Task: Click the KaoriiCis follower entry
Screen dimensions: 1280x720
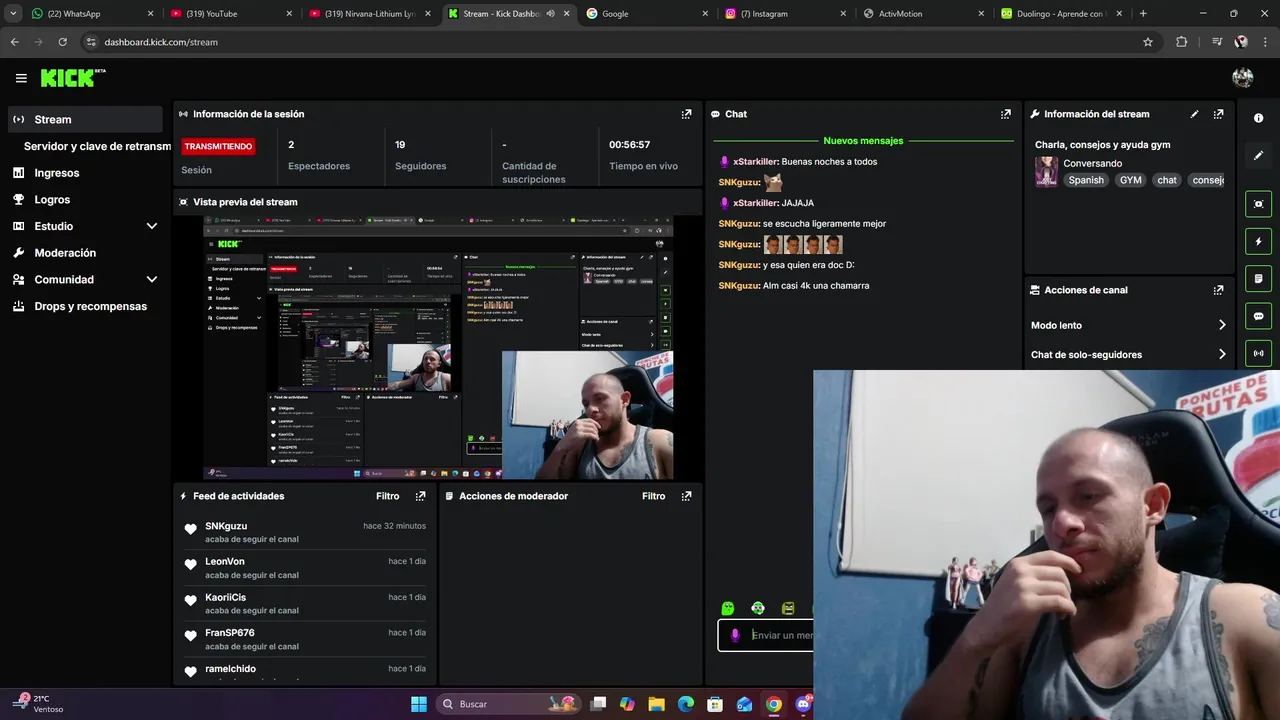Action: [x=305, y=604]
